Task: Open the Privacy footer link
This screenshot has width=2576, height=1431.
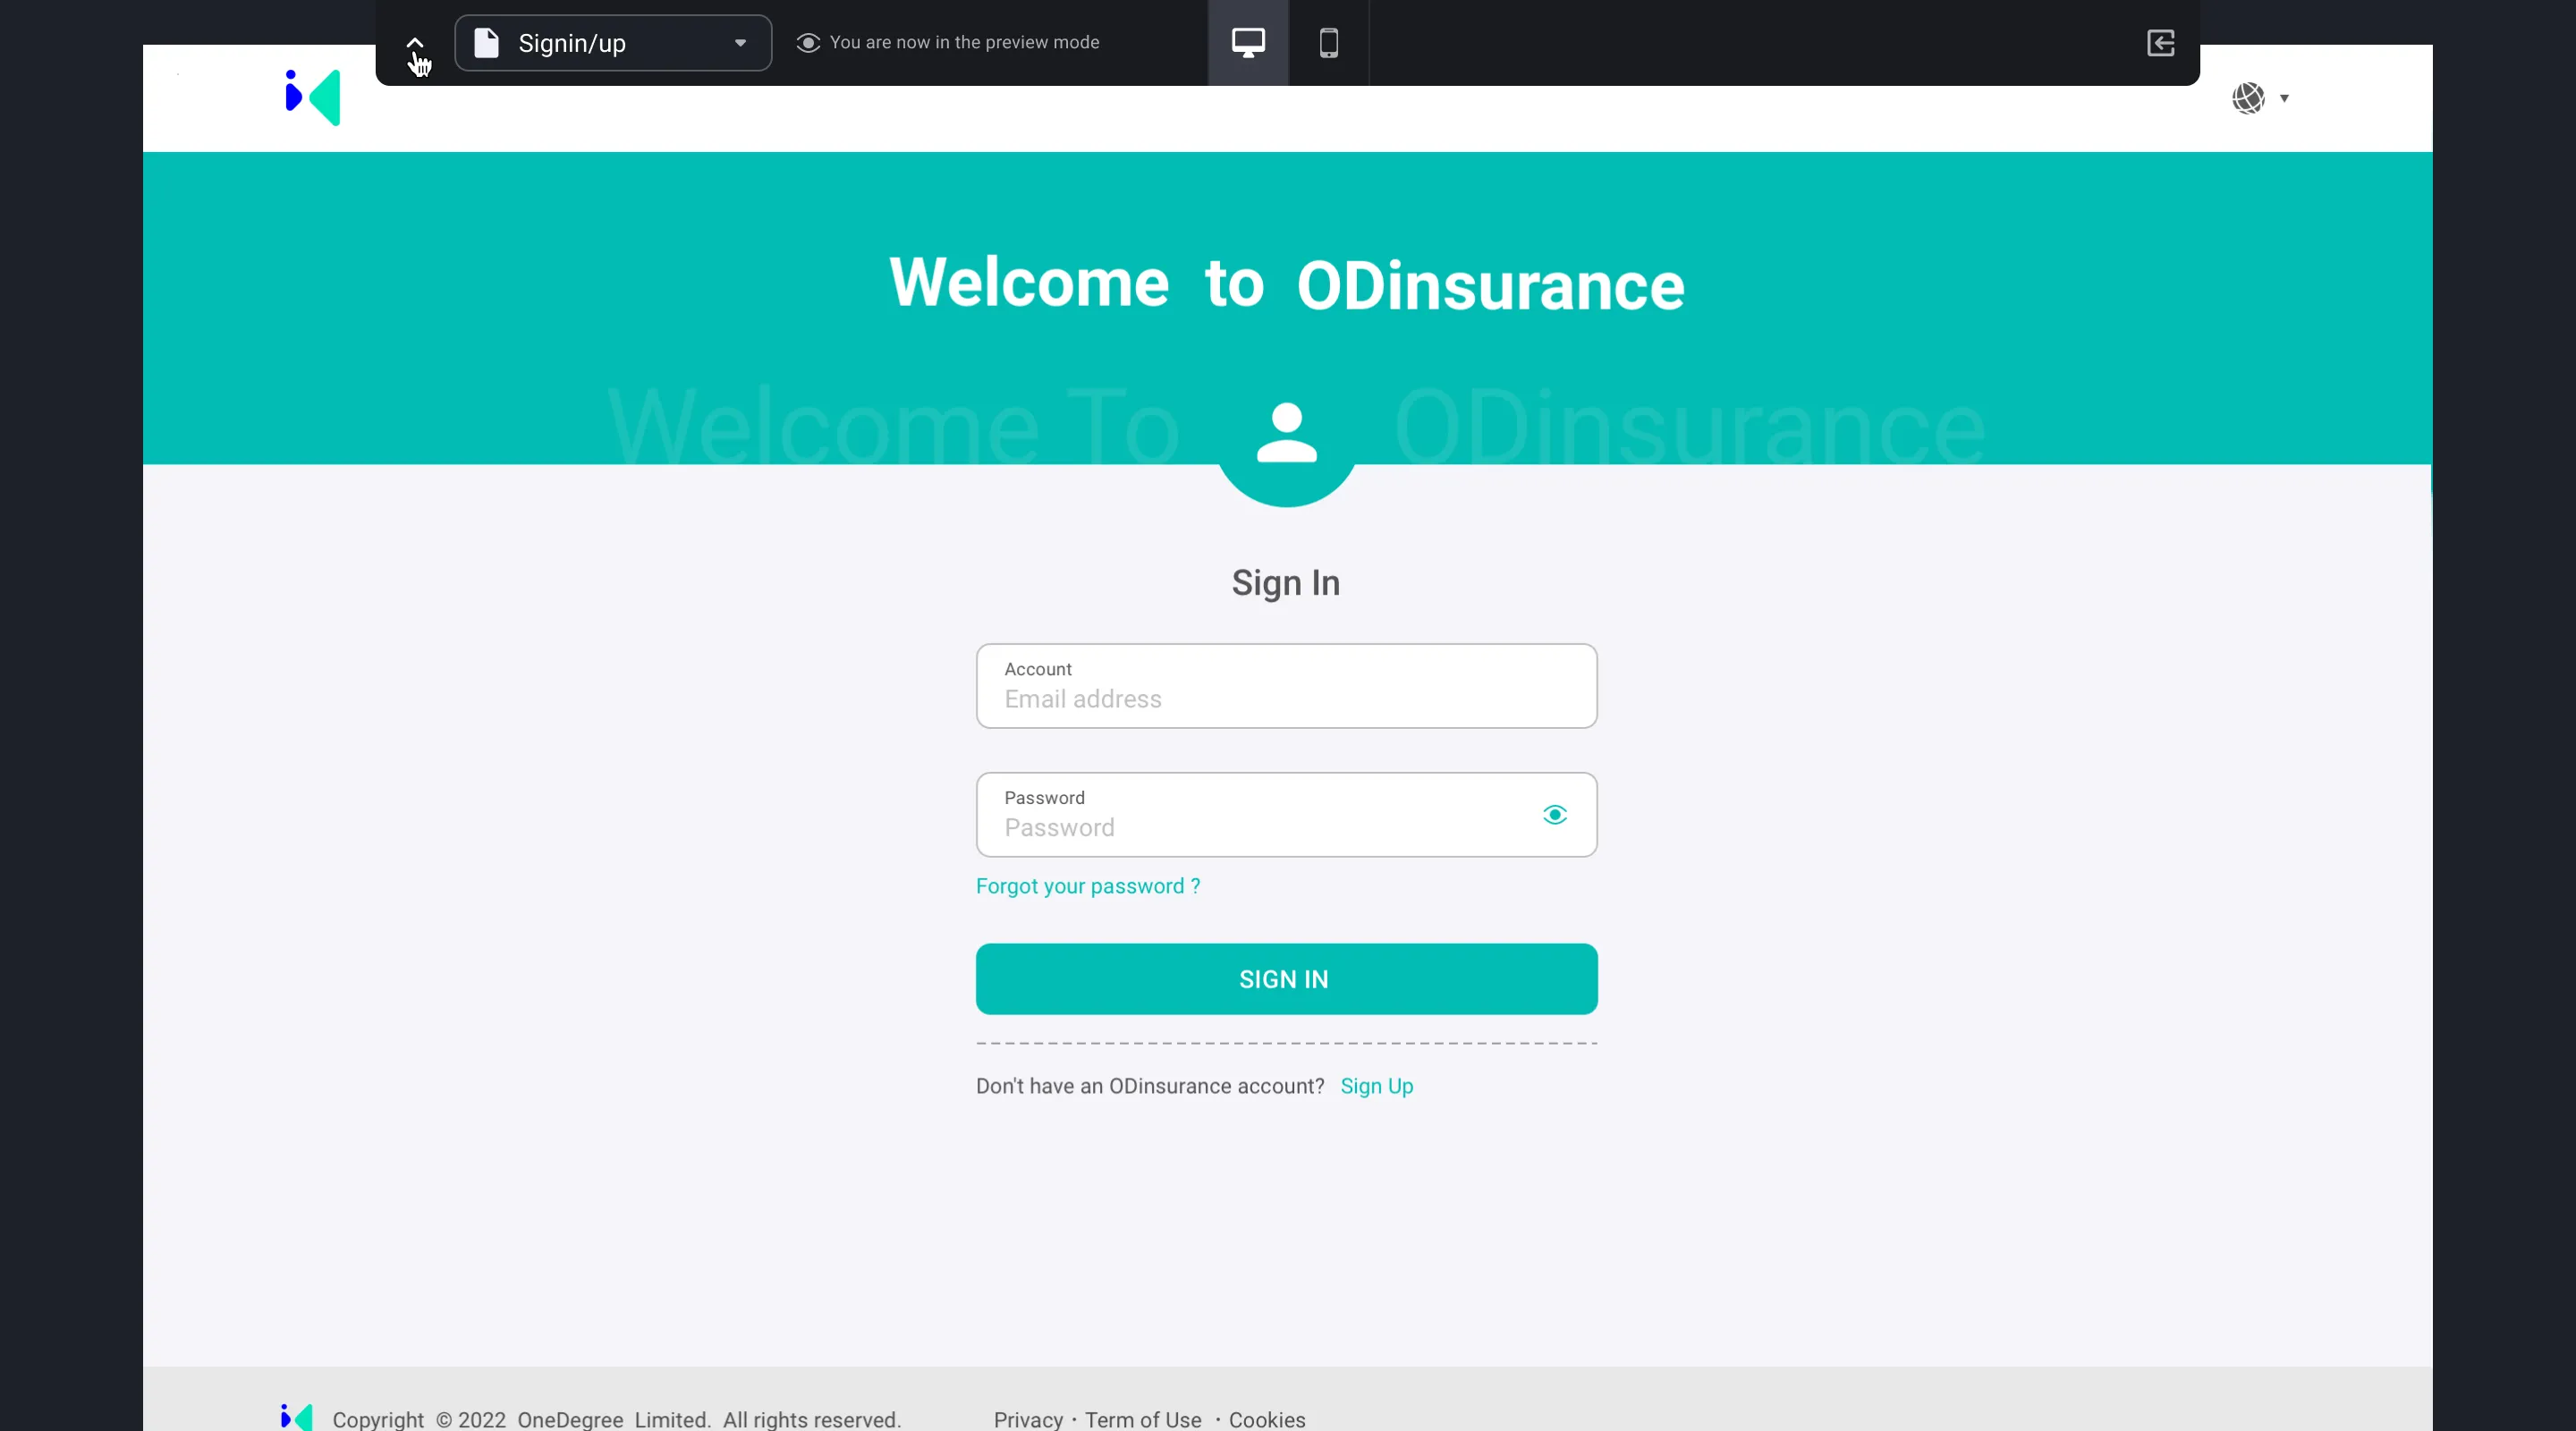Action: pyautogui.click(x=1028, y=1419)
